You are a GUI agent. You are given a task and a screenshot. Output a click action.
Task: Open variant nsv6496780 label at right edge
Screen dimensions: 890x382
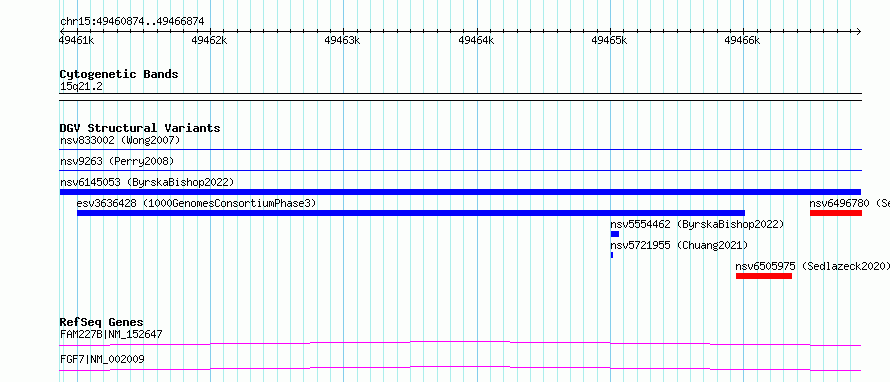[850, 203]
